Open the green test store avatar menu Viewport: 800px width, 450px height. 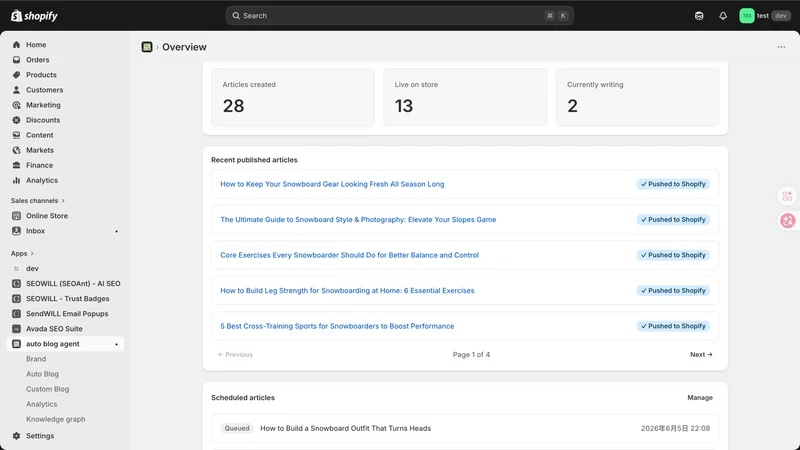pyautogui.click(x=746, y=16)
